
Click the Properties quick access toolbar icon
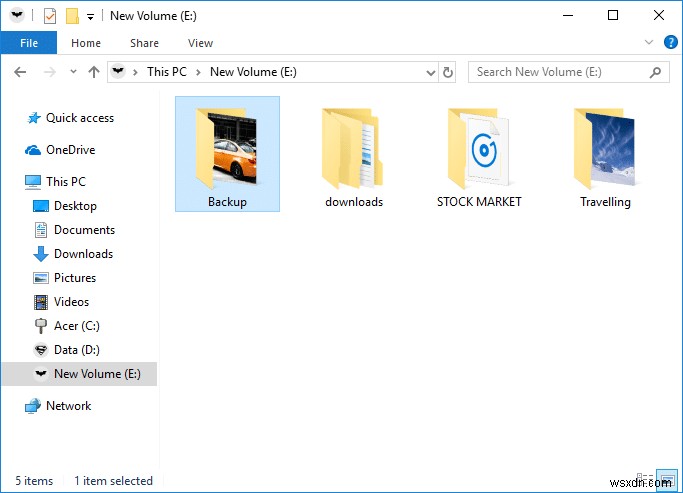pos(50,16)
